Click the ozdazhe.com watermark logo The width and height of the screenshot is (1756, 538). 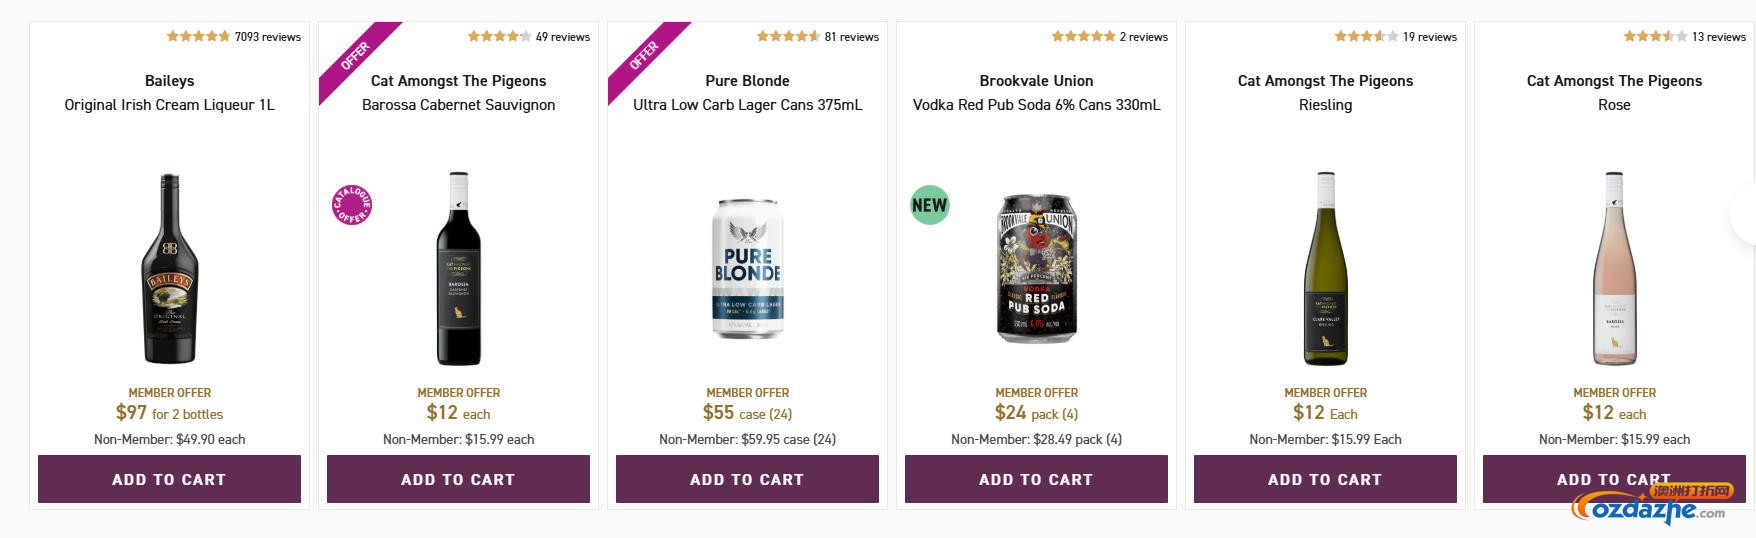pos(1650,504)
